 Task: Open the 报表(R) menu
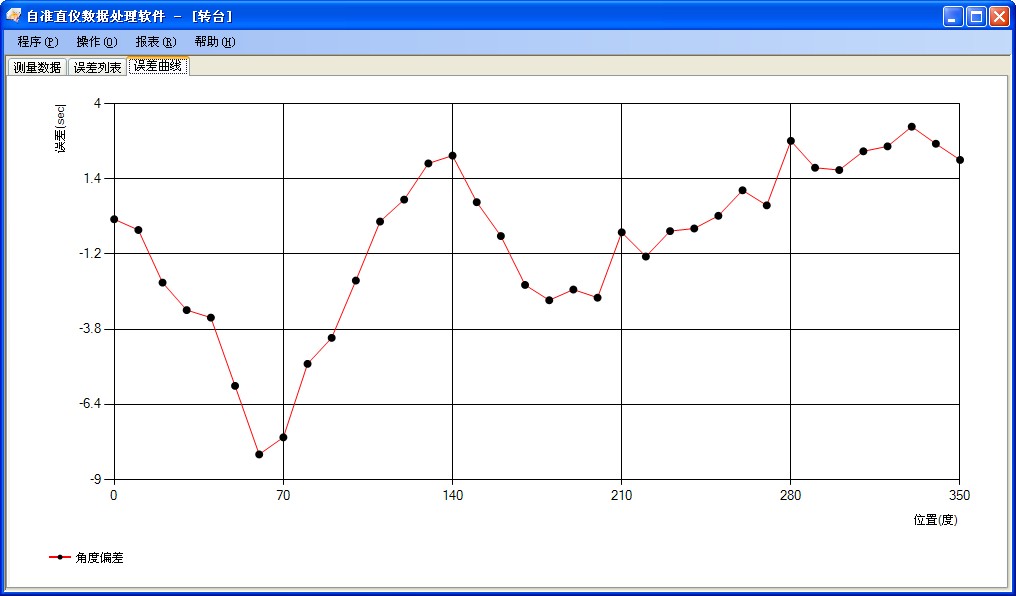[x=155, y=42]
